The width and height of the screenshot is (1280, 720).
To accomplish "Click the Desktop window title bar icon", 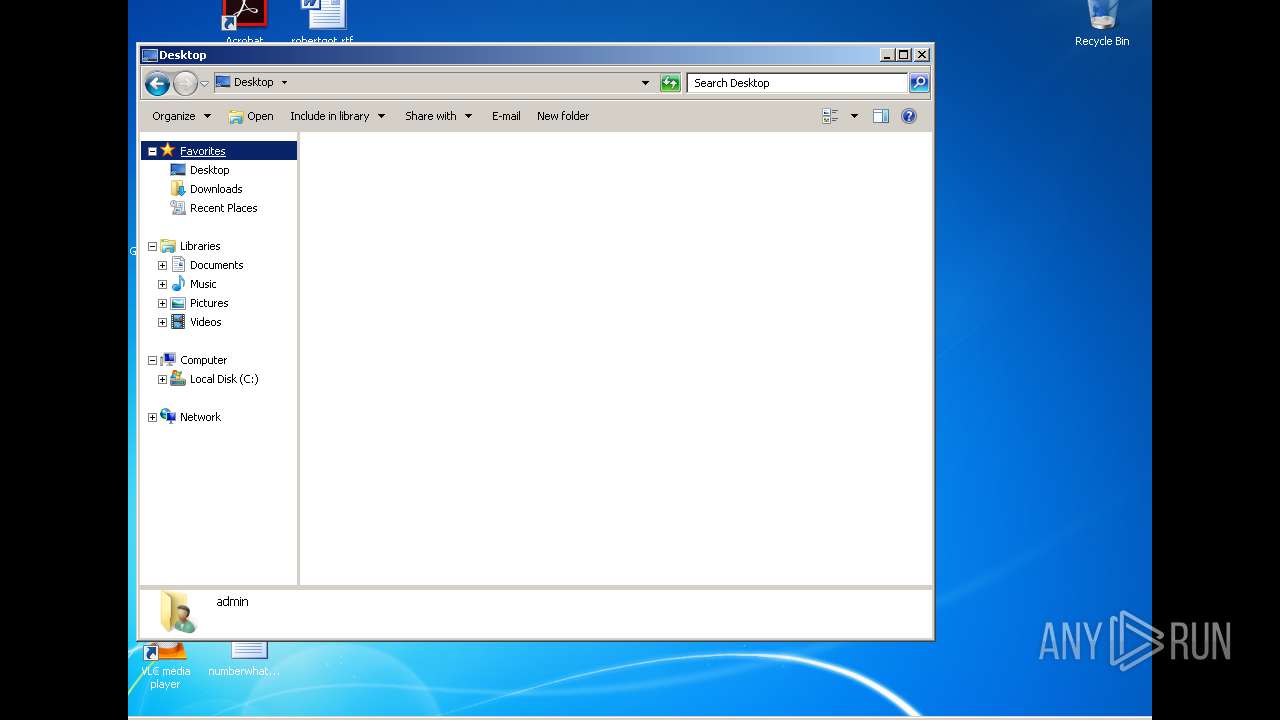I will (150, 55).
